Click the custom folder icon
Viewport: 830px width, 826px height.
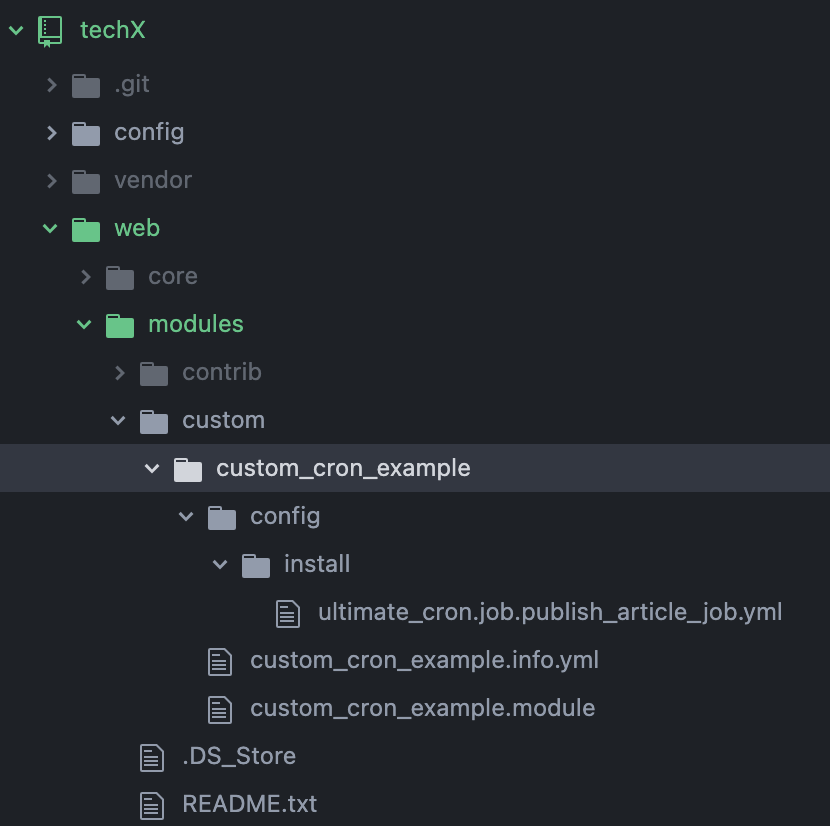click(154, 421)
